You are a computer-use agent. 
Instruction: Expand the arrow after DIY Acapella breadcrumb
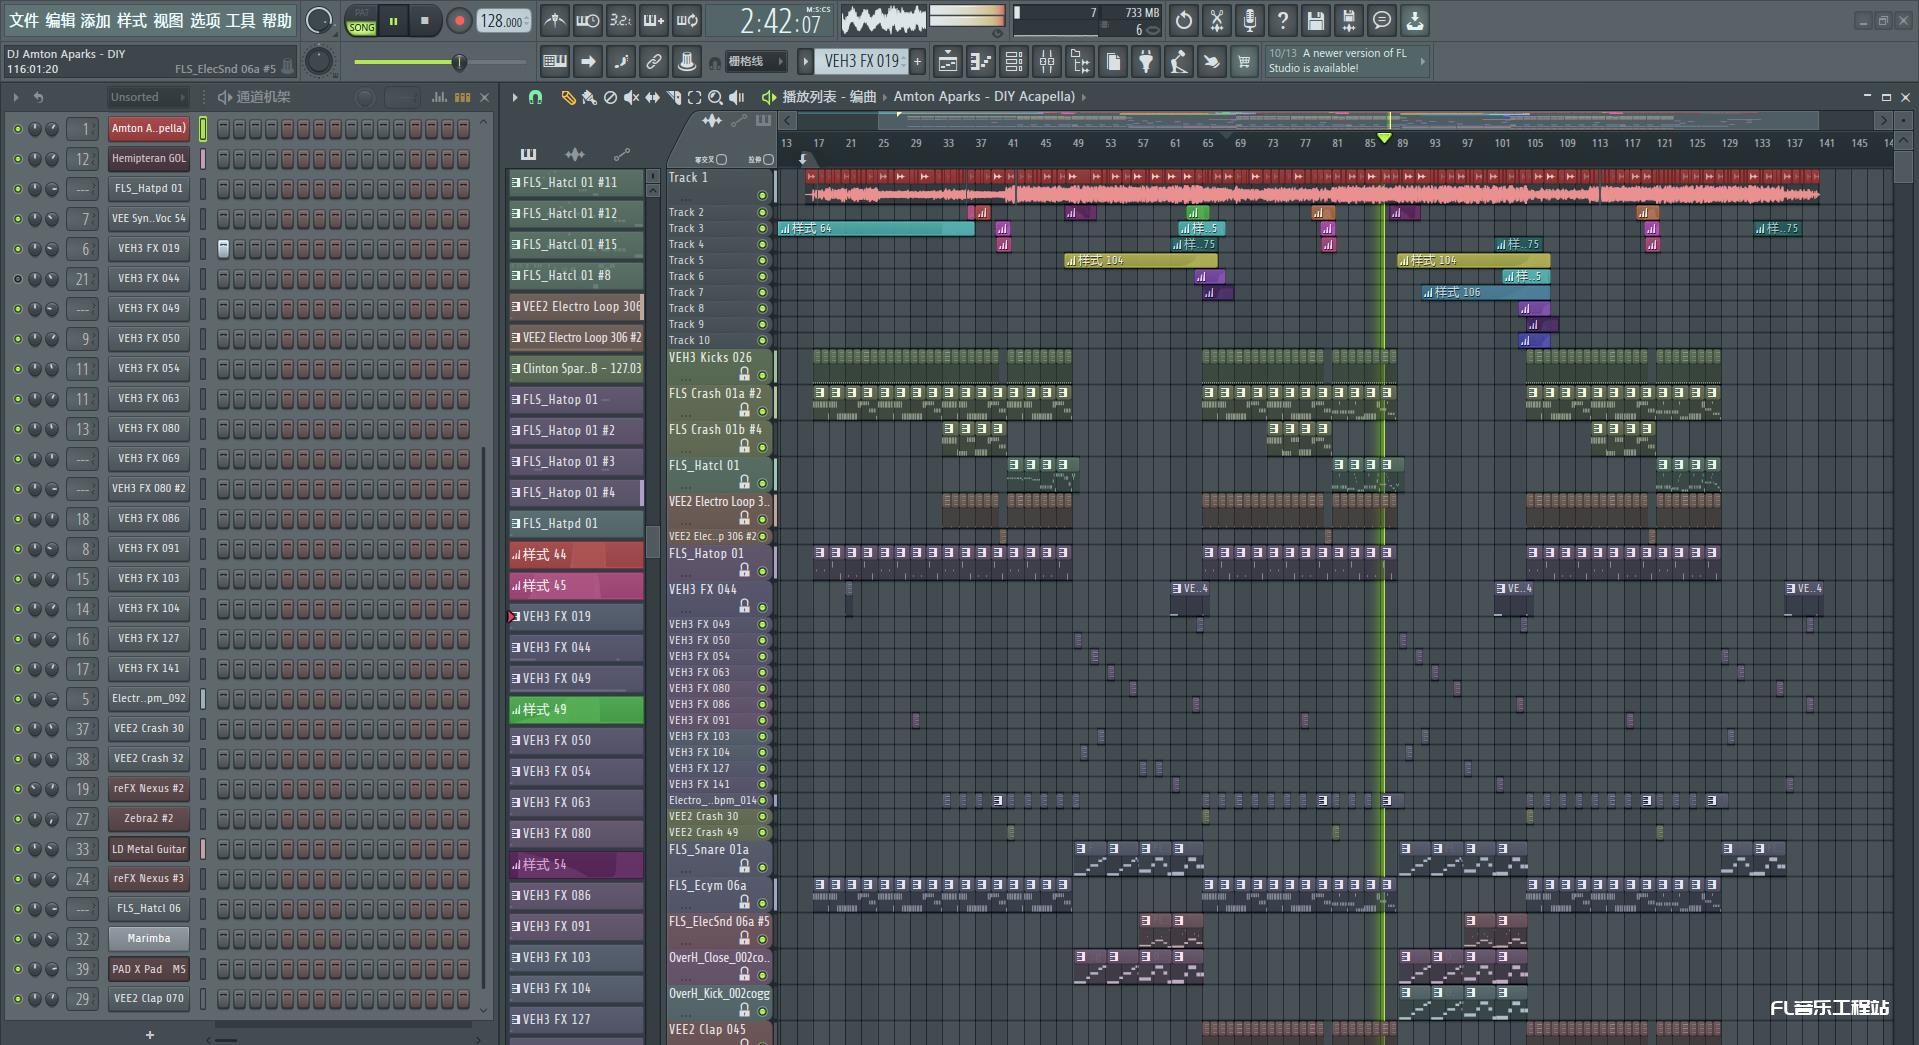1084,97
